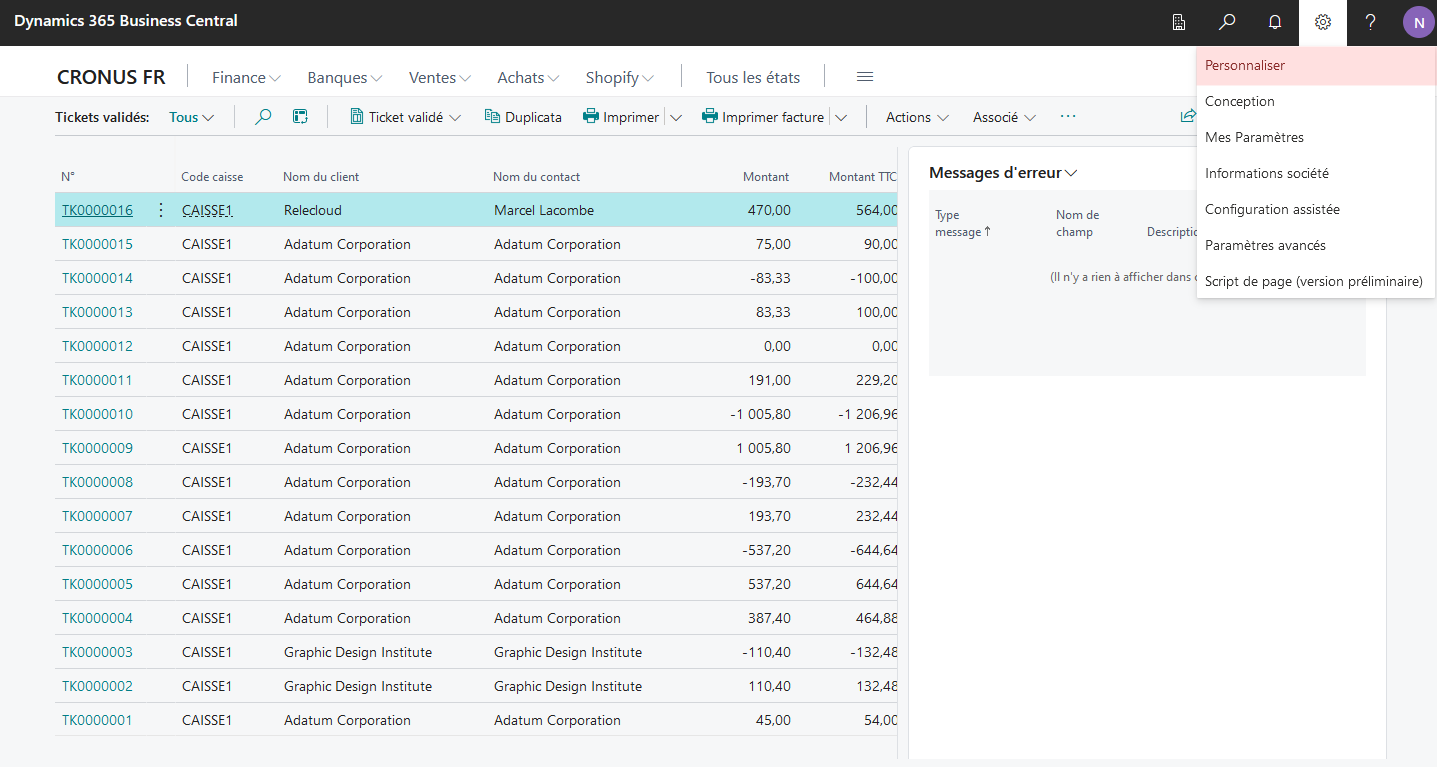Expand Ventes menu
This screenshot has width=1437, height=767.
click(x=440, y=77)
